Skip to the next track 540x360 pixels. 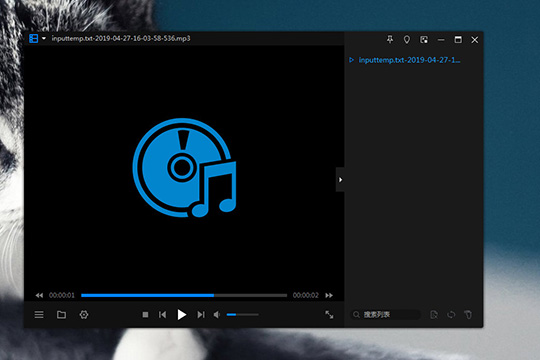coord(201,315)
